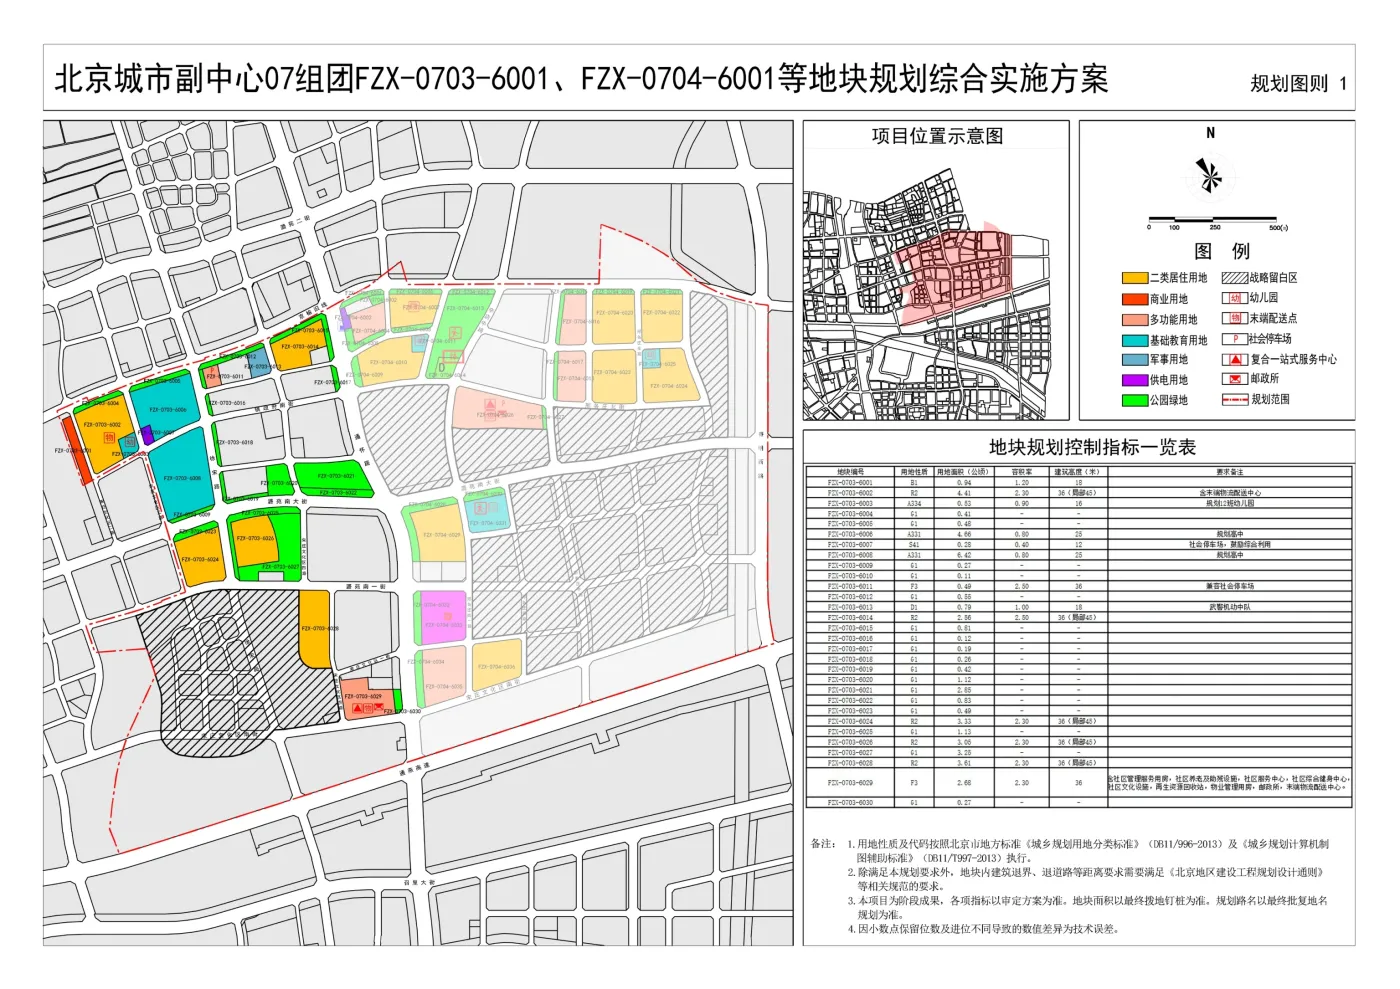Image resolution: width=1400 pixels, height=989 pixels.
Task: Click the kindergarten 幼 legend symbol
Action: [x=1234, y=298]
